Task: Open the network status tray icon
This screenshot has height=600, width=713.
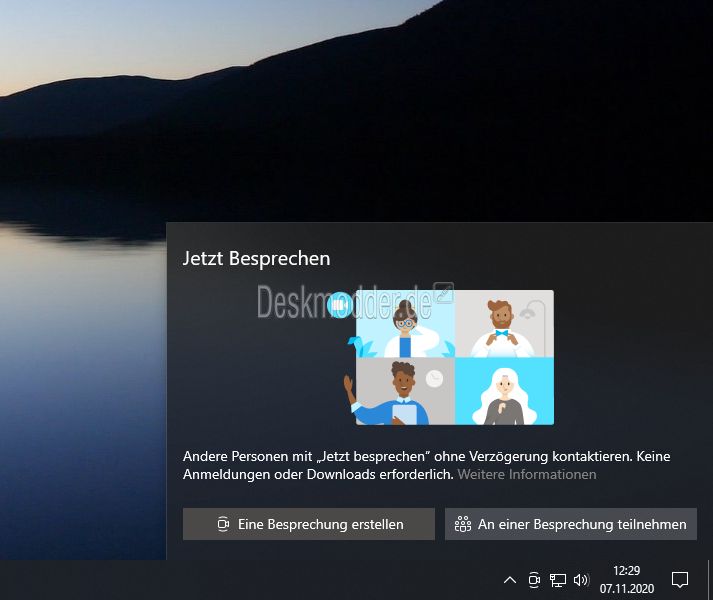Action: [x=557, y=580]
